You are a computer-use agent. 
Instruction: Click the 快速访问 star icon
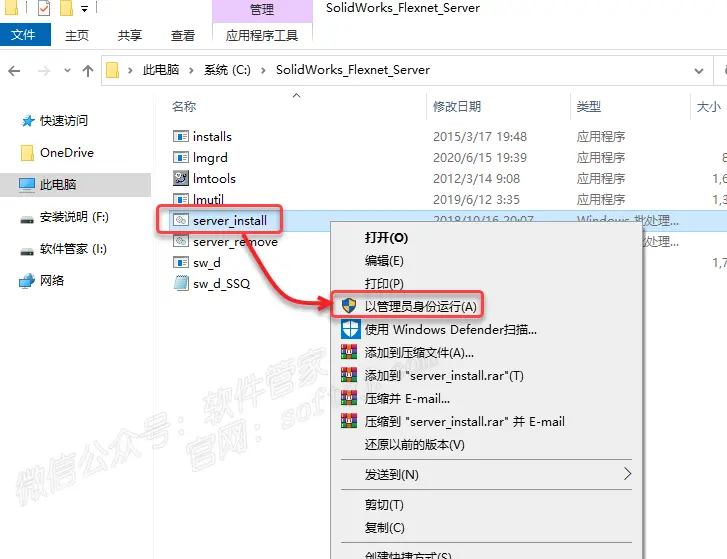coord(28,121)
